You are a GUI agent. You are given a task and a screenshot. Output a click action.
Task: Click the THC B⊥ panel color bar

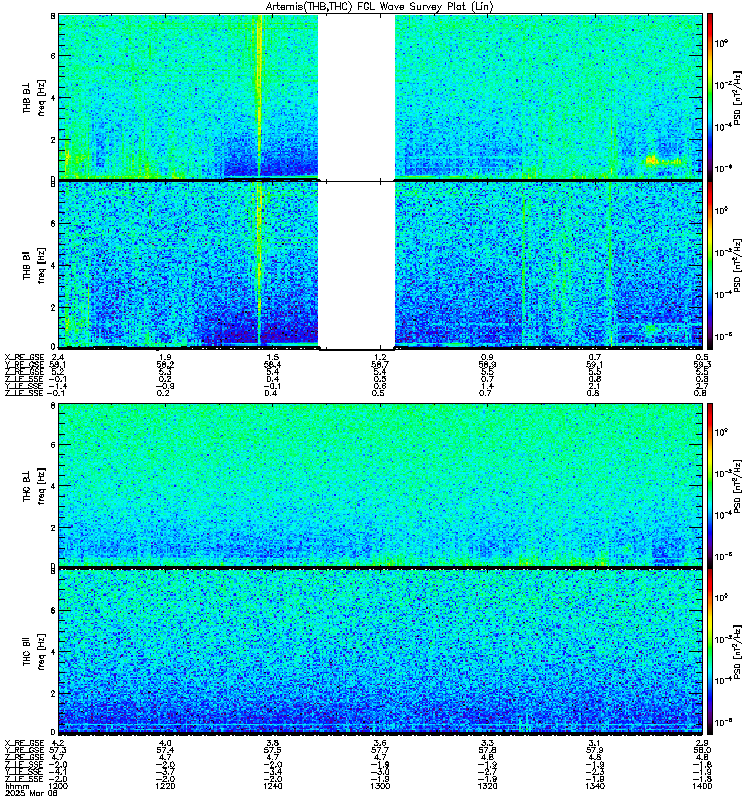click(710, 485)
